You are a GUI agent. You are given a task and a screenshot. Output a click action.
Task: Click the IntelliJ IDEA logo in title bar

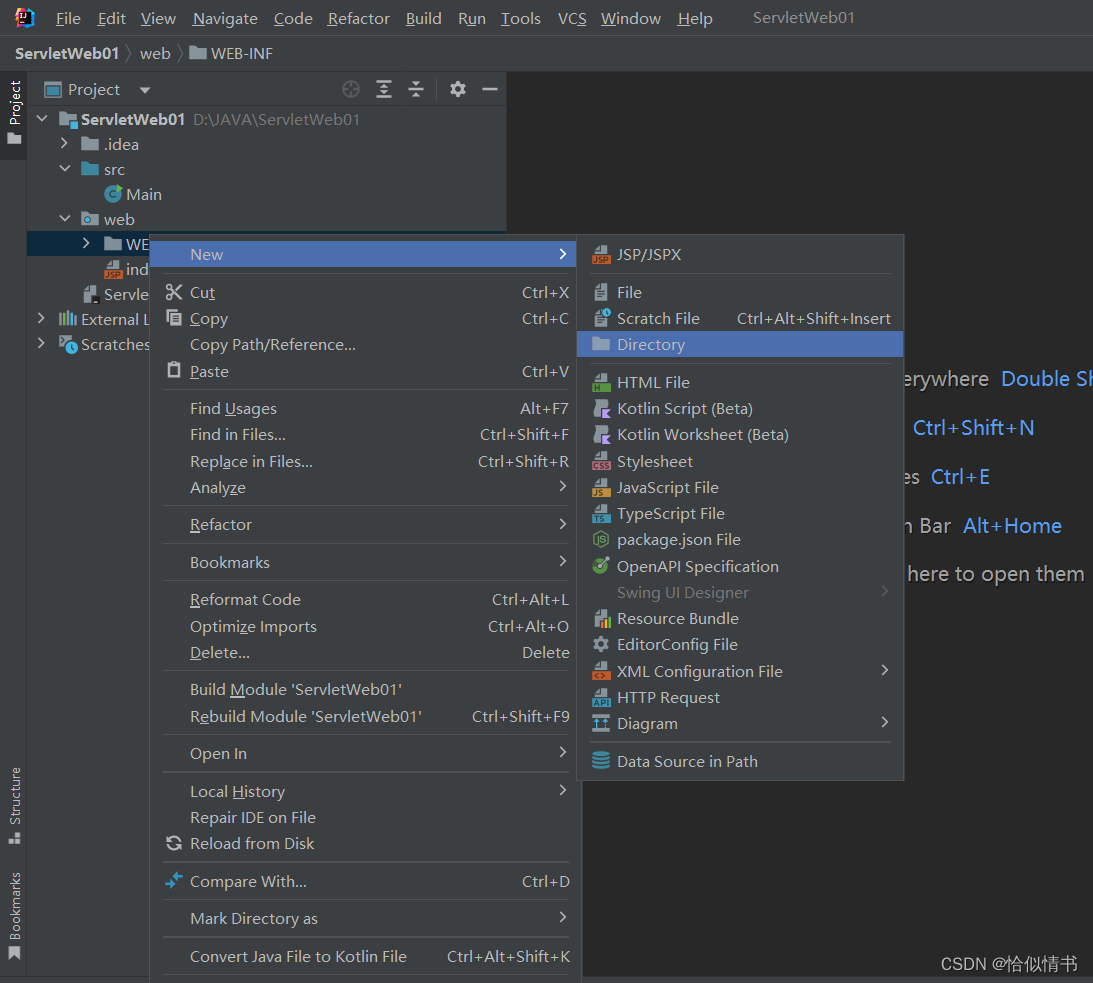[x=22, y=17]
